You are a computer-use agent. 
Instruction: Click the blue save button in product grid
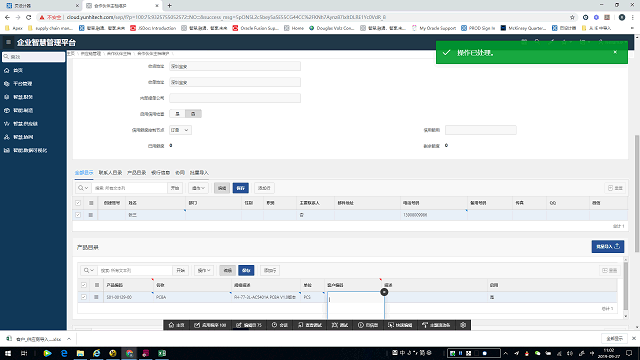click(246, 270)
